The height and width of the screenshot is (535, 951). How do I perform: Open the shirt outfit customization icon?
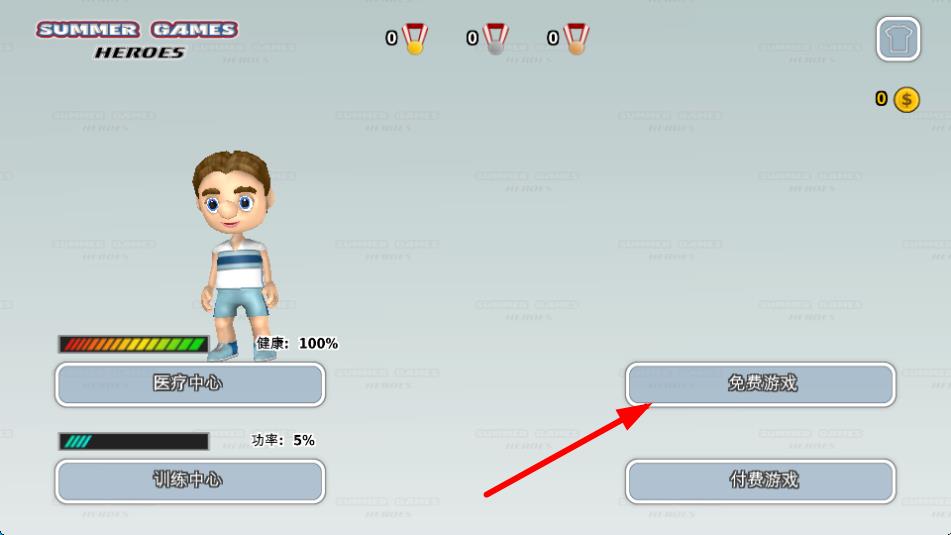(898, 39)
